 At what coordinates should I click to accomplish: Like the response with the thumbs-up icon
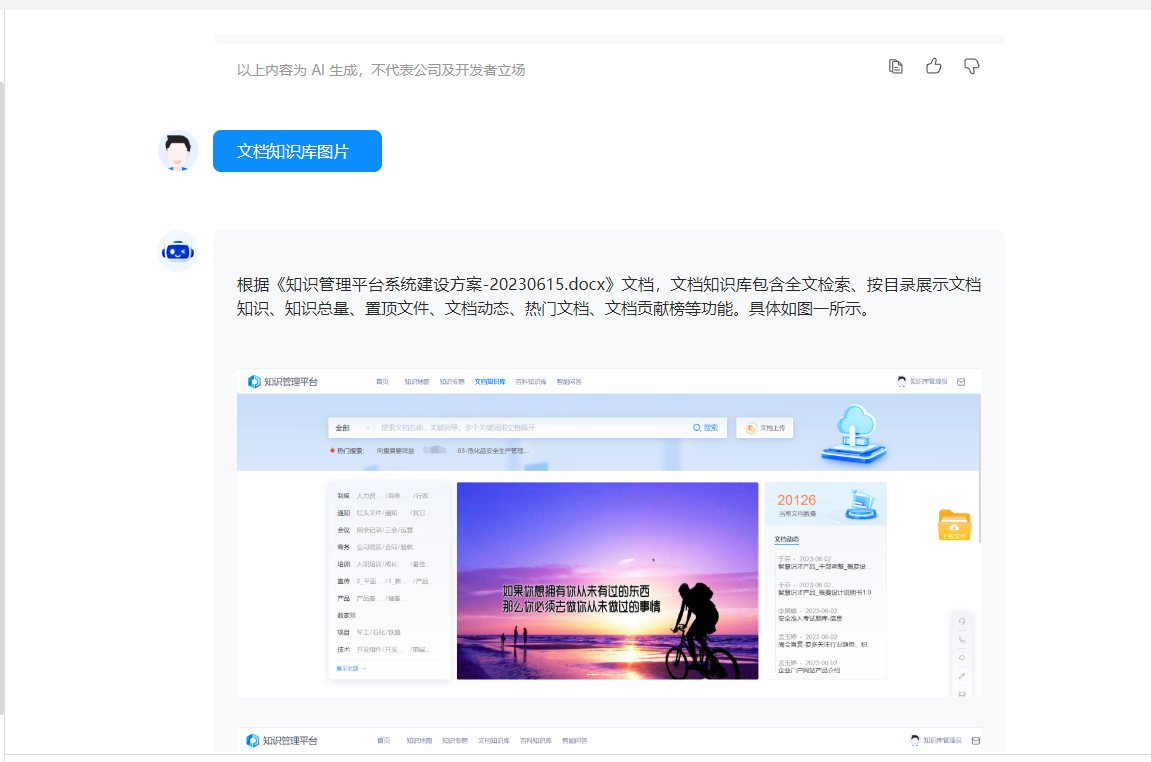pyautogui.click(x=933, y=67)
